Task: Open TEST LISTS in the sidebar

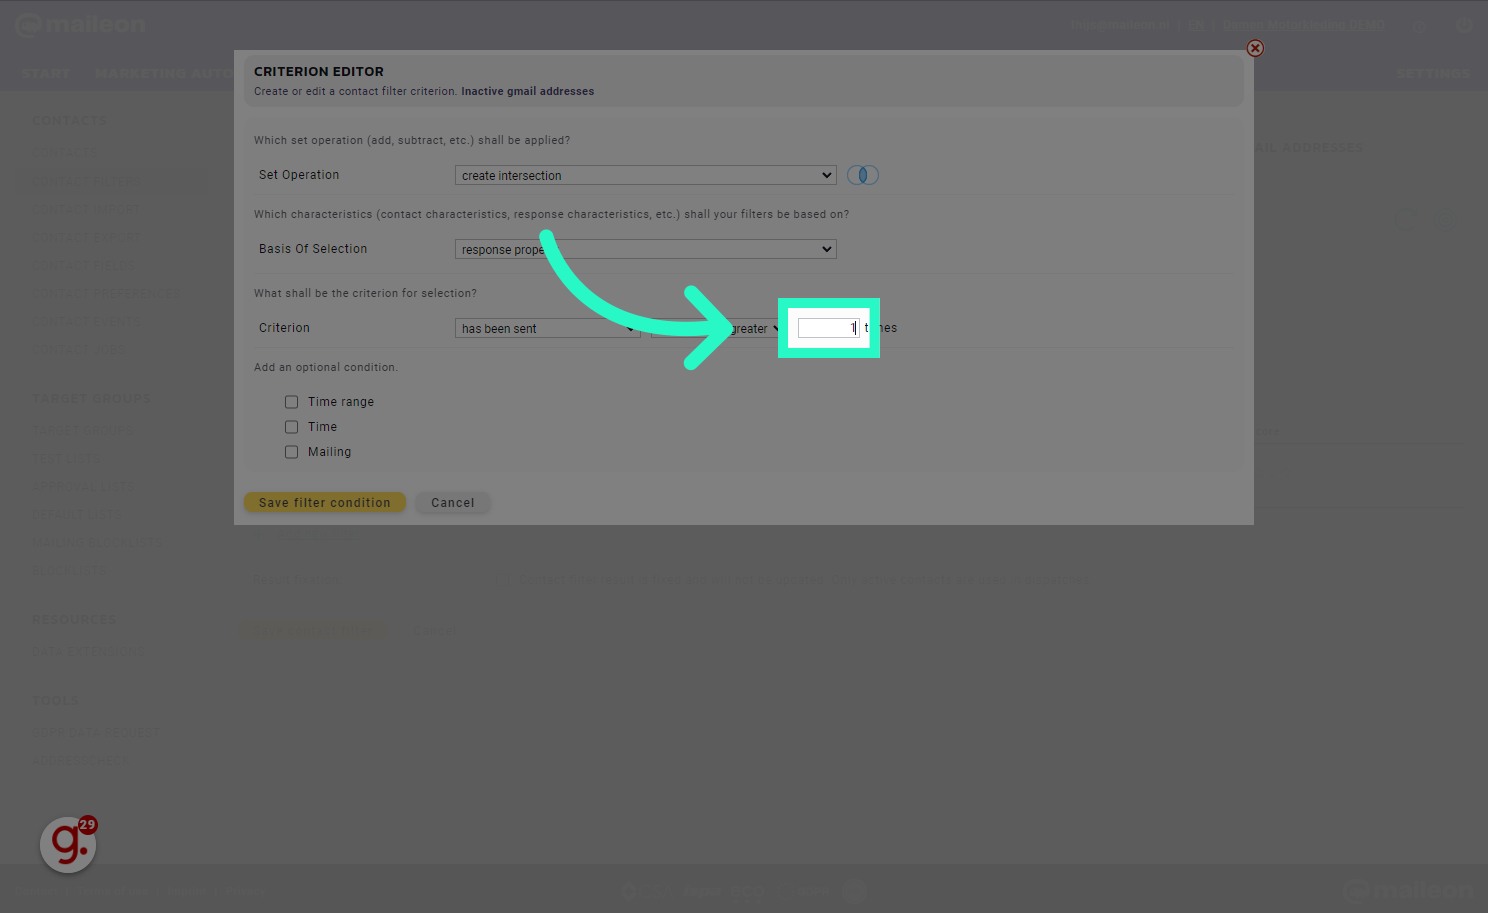Action: pyautogui.click(x=66, y=458)
